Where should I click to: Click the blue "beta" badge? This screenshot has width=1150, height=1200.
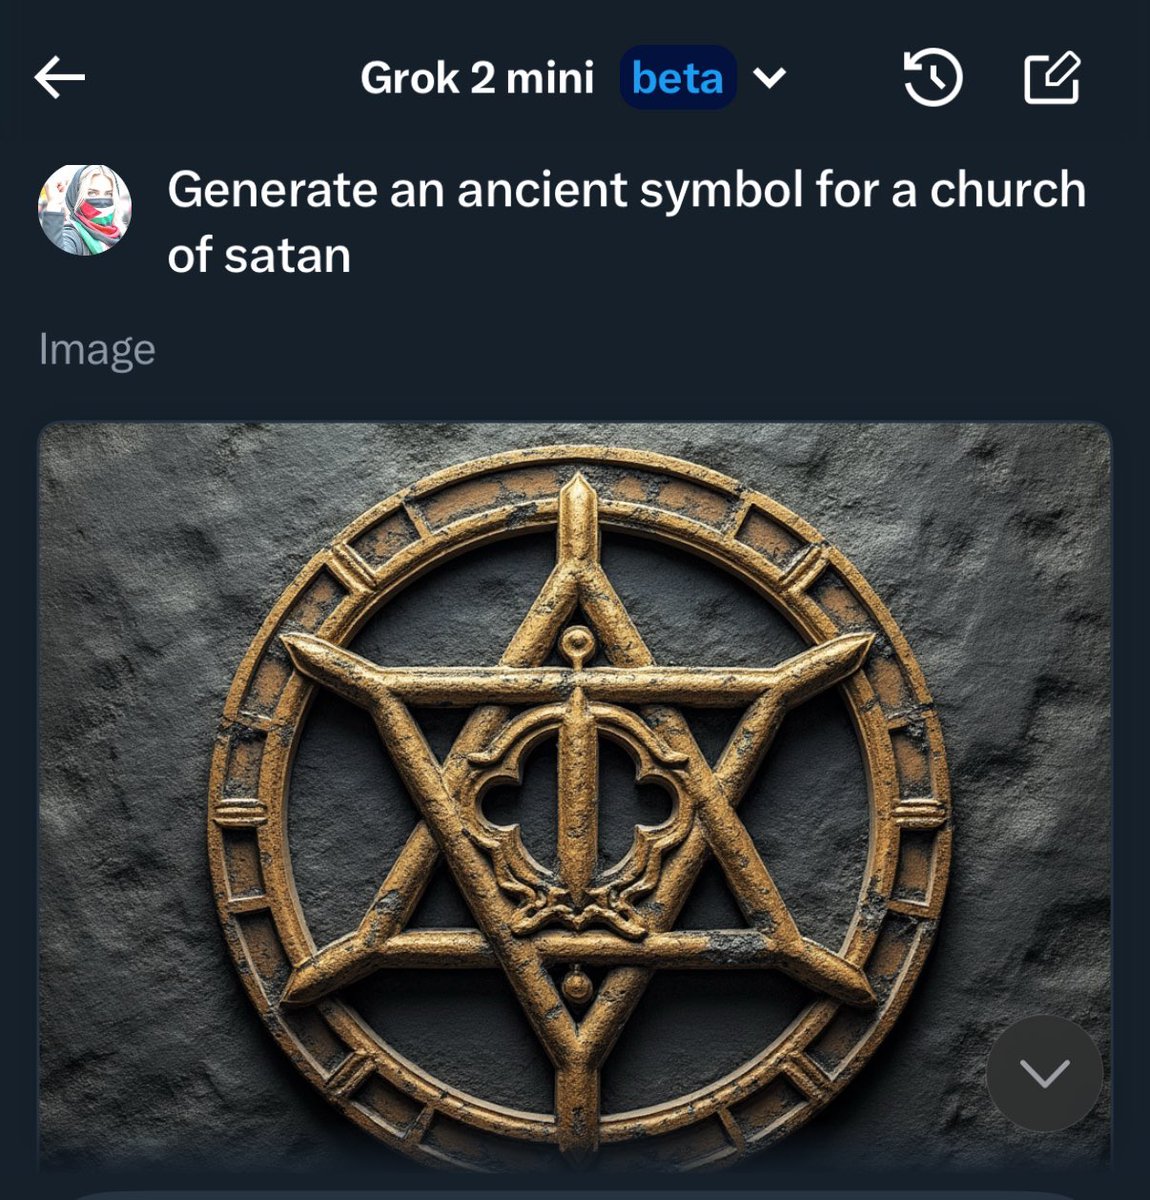pos(677,78)
